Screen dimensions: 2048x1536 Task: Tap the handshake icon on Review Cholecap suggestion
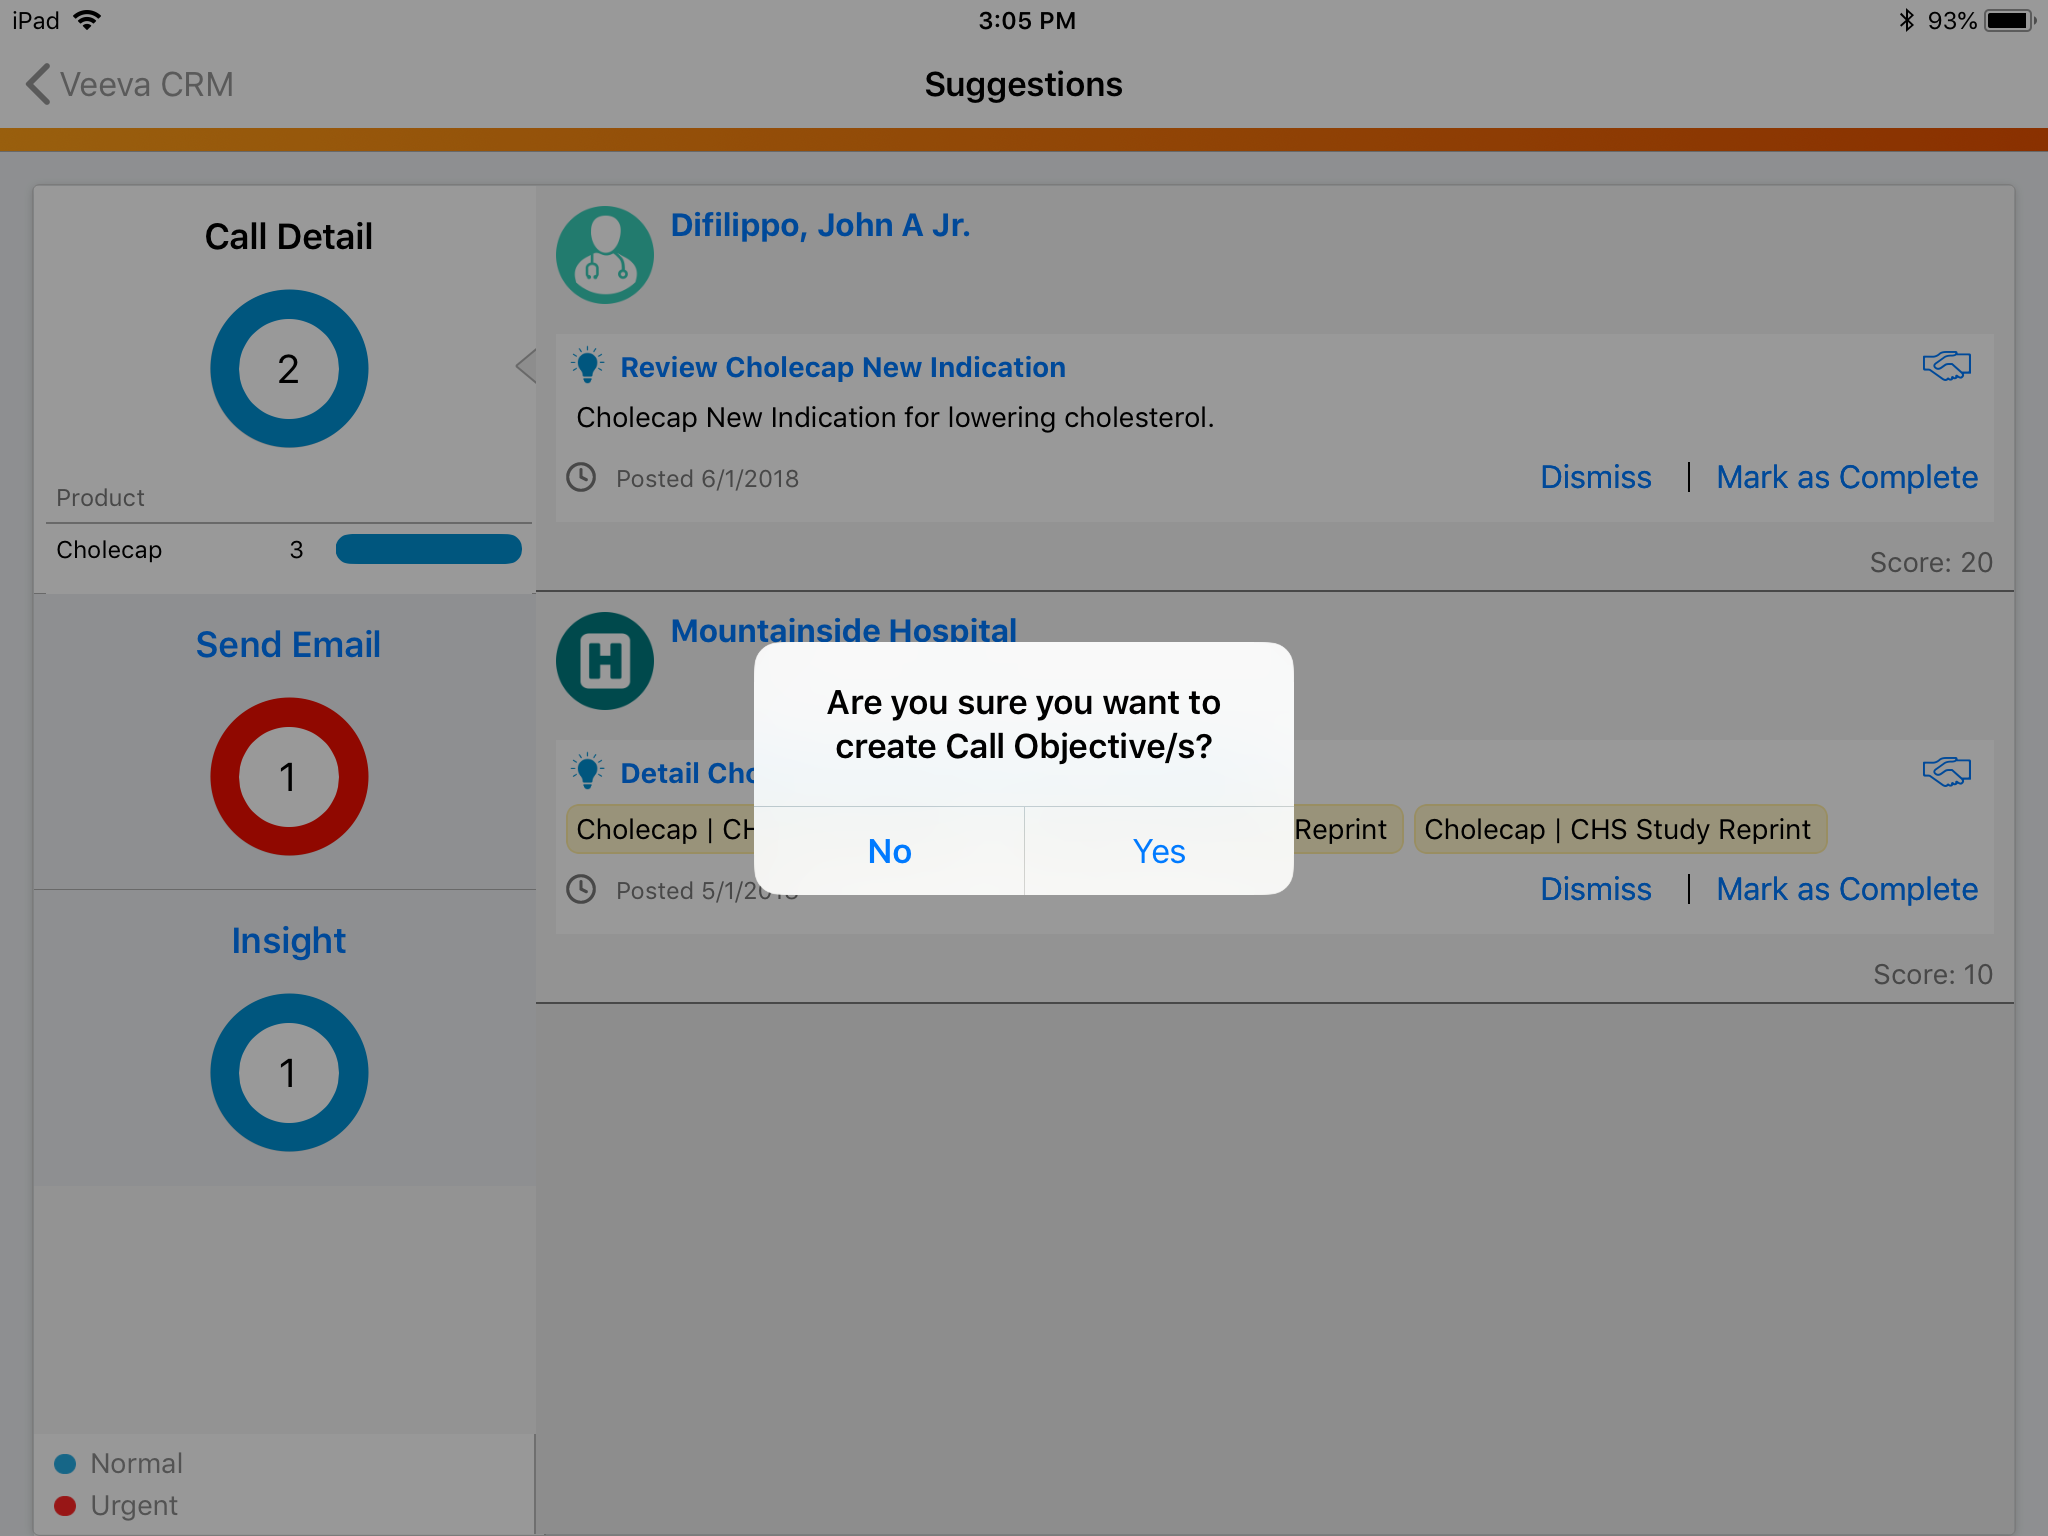(1946, 366)
